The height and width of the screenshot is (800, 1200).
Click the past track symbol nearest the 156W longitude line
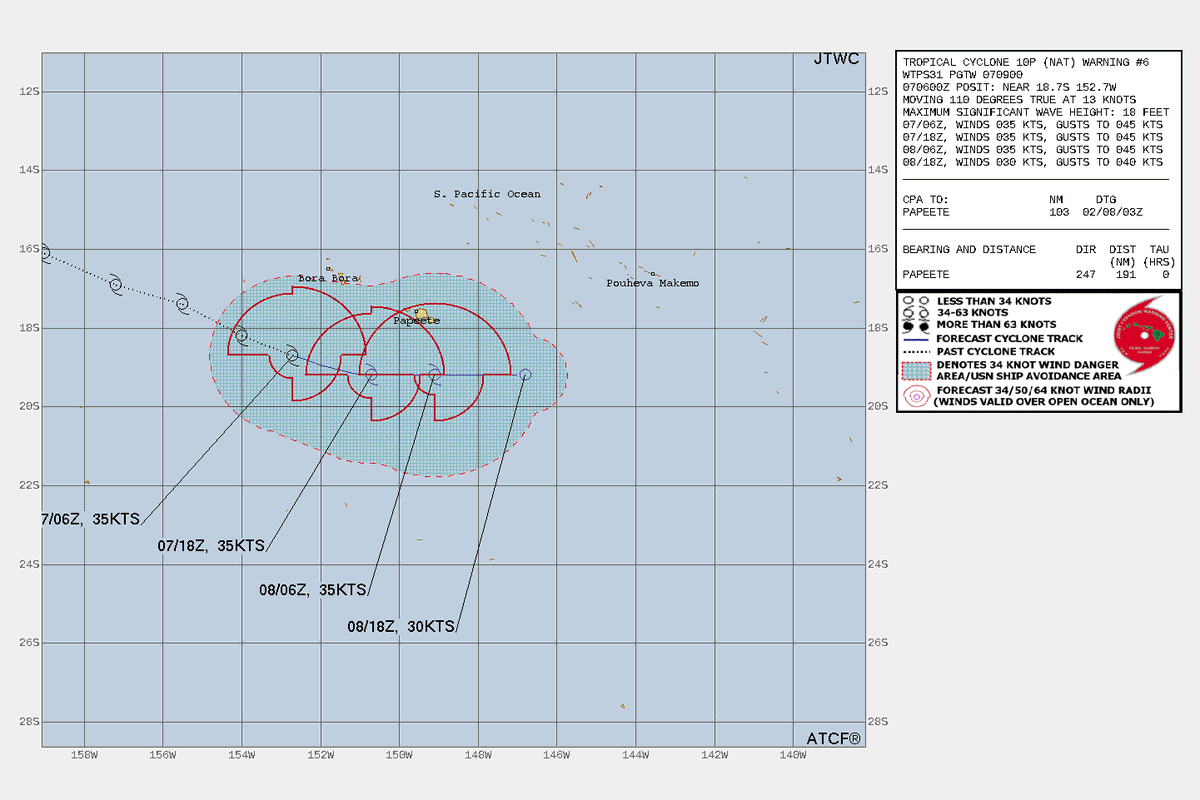182,303
